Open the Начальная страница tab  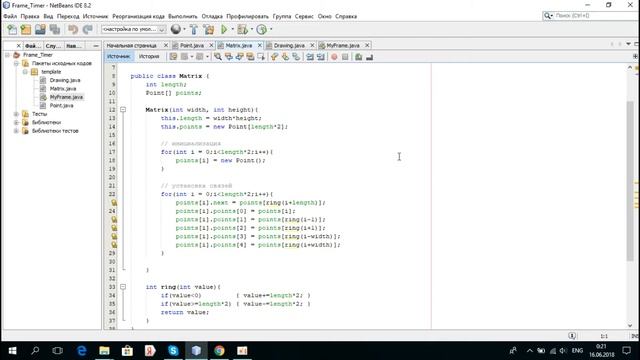pos(131,45)
